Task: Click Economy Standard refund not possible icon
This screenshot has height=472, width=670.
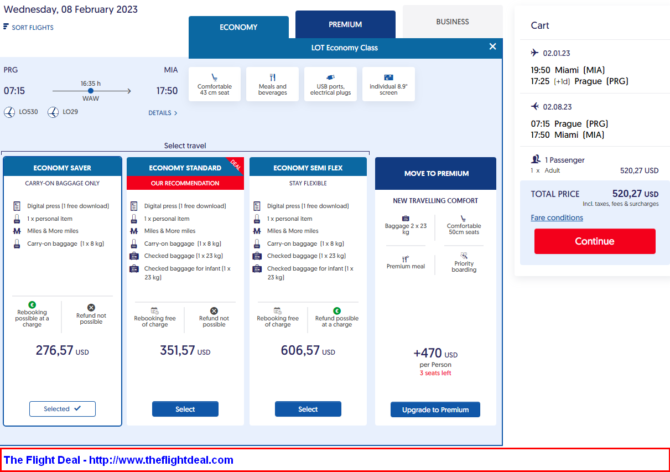Action: click(x=214, y=311)
